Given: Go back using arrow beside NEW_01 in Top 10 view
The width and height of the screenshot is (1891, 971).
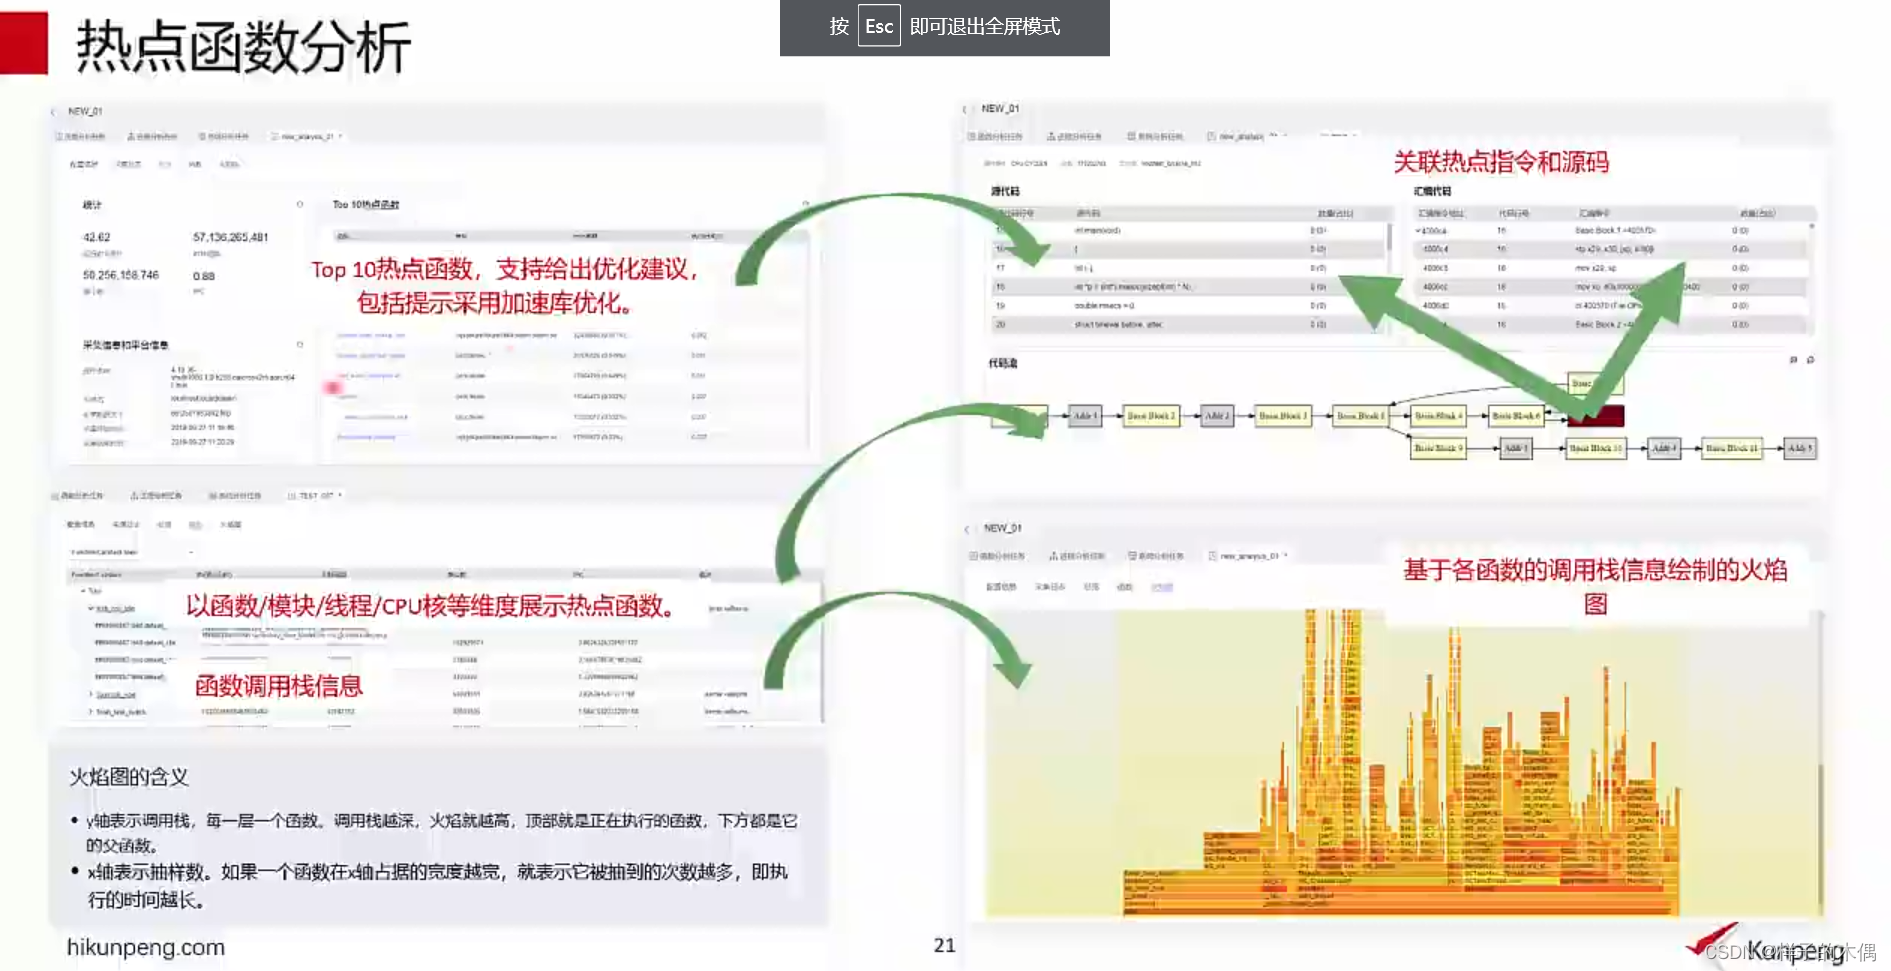Looking at the screenshot, I should point(53,112).
